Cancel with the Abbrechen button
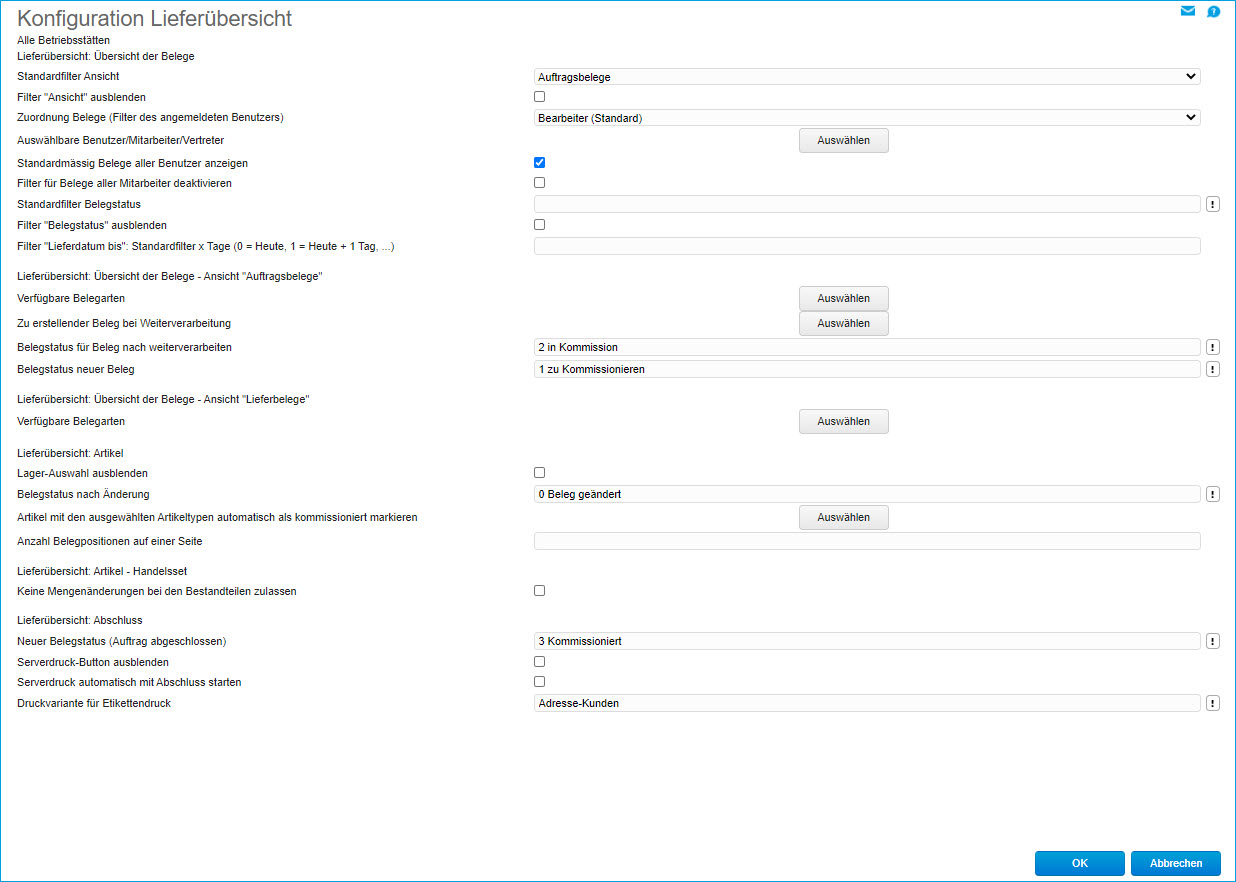 pos(1175,864)
